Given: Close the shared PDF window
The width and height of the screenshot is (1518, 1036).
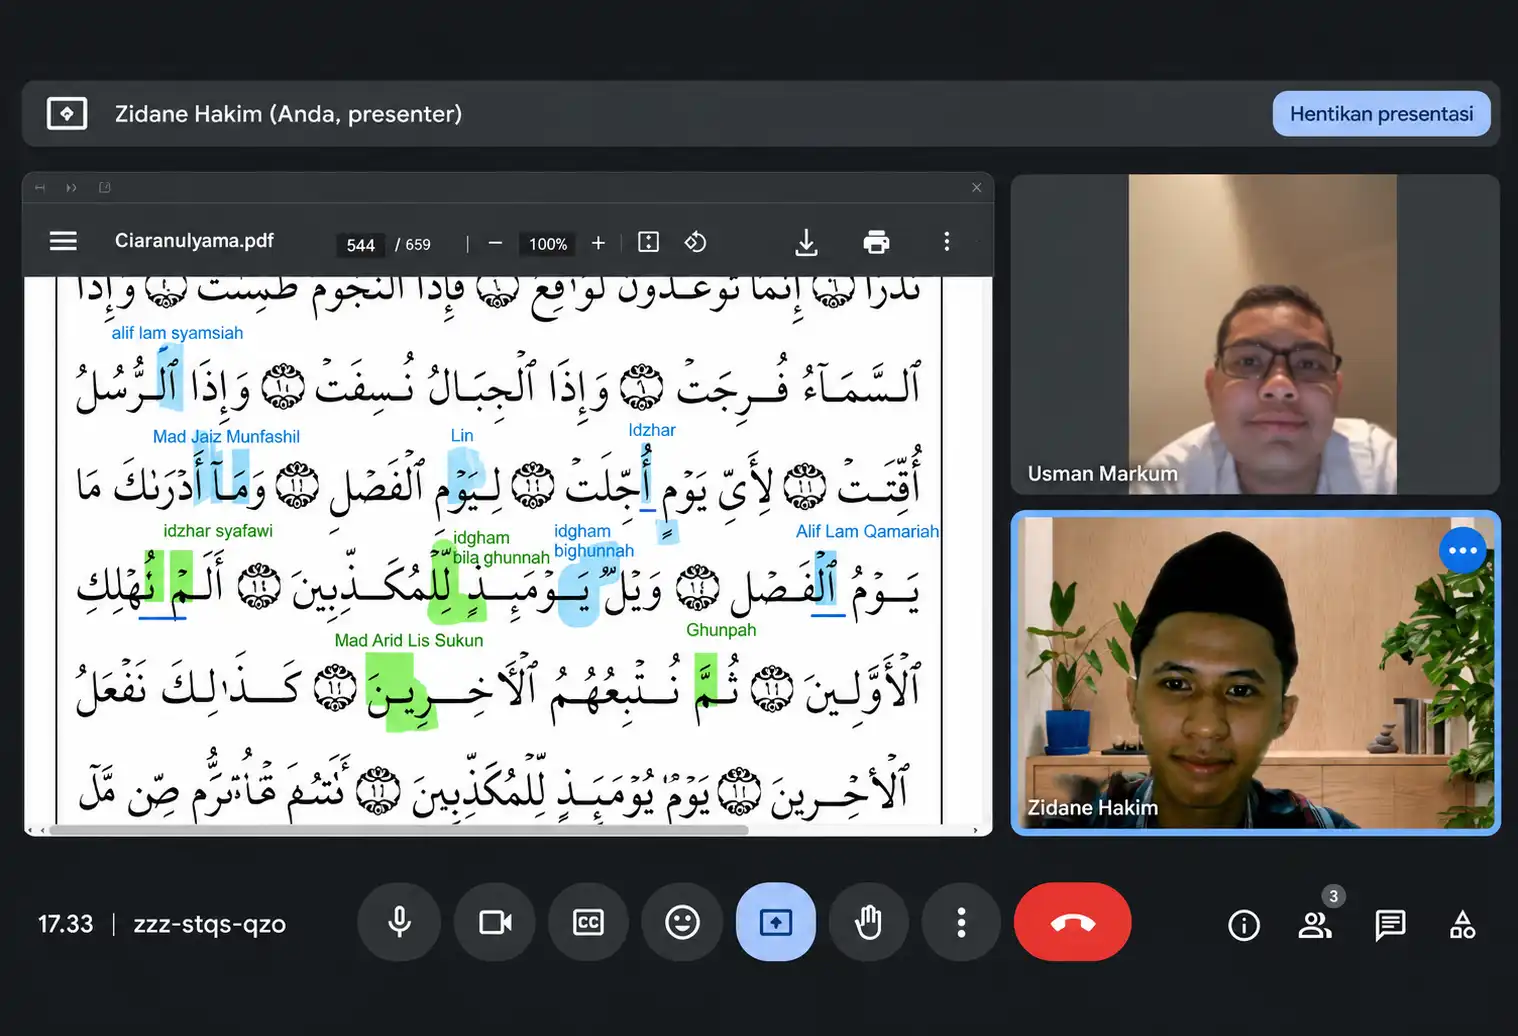Looking at the screenshot, I should (x=977, y=188).
